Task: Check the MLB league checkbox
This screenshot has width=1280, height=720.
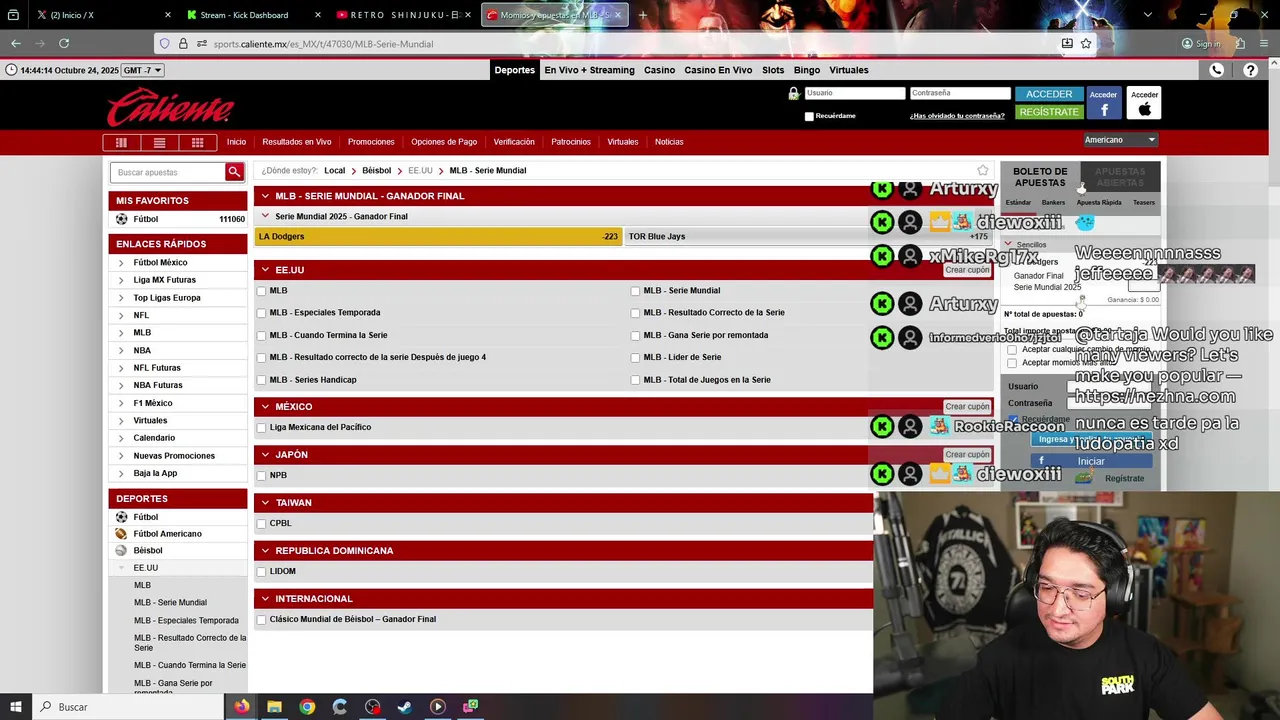Action: (x=261, y=291)
